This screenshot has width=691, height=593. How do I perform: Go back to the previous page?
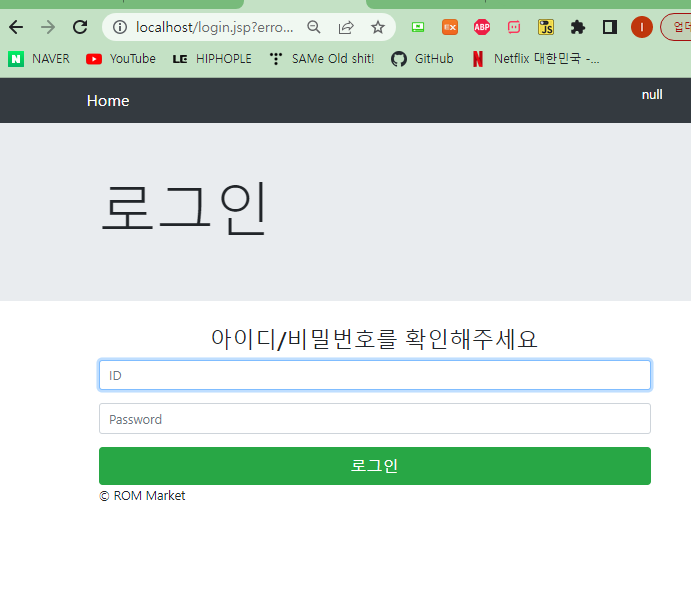point(16,27)
